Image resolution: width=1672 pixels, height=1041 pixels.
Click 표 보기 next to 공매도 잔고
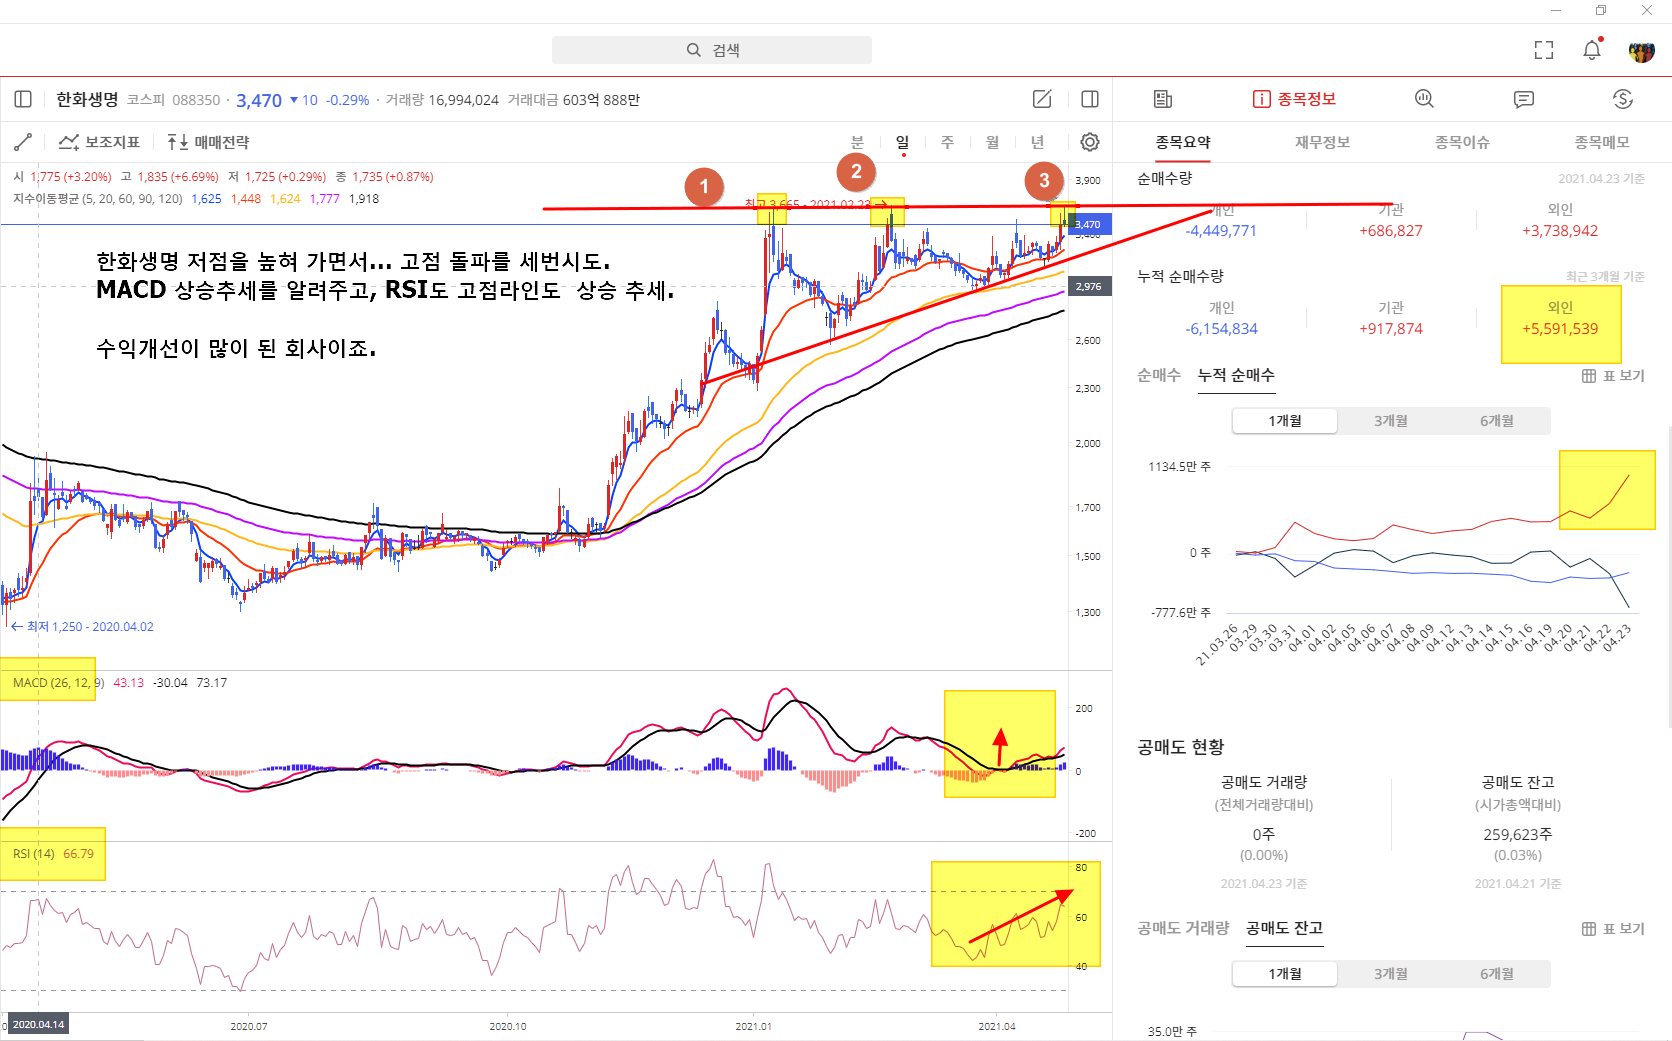pyautogui.click(x=1613, y=929)
